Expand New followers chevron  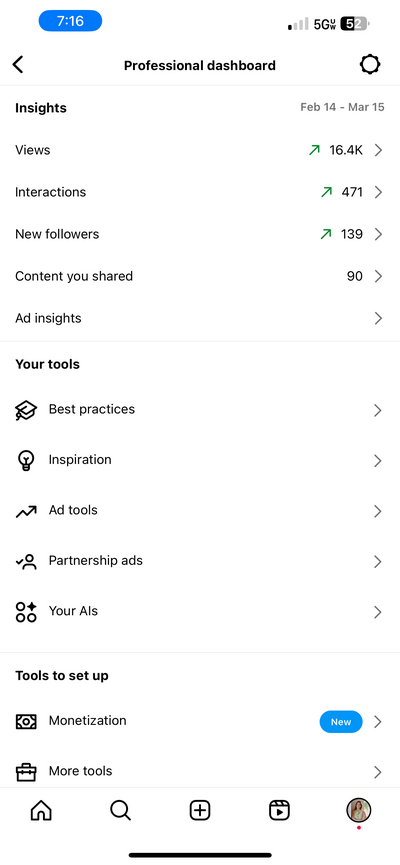(378, 234)
